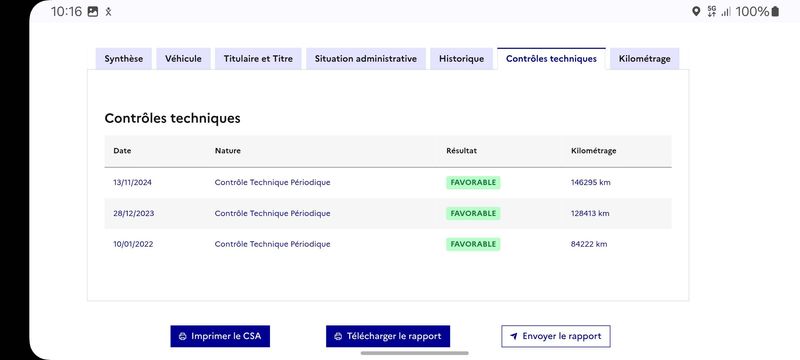Go to the Historique tab
Image resolution: width=800 pixels, height=360 pixels.
[461, 59]
